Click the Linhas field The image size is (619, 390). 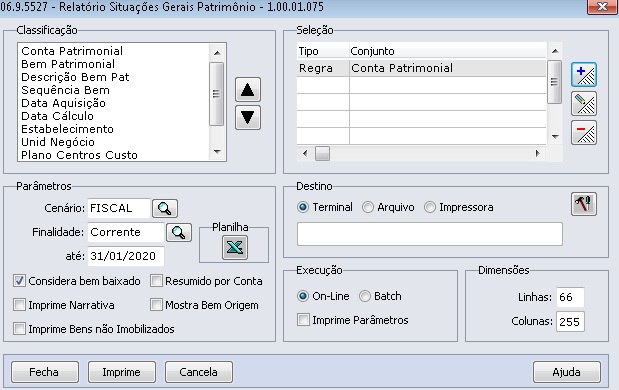570,297
